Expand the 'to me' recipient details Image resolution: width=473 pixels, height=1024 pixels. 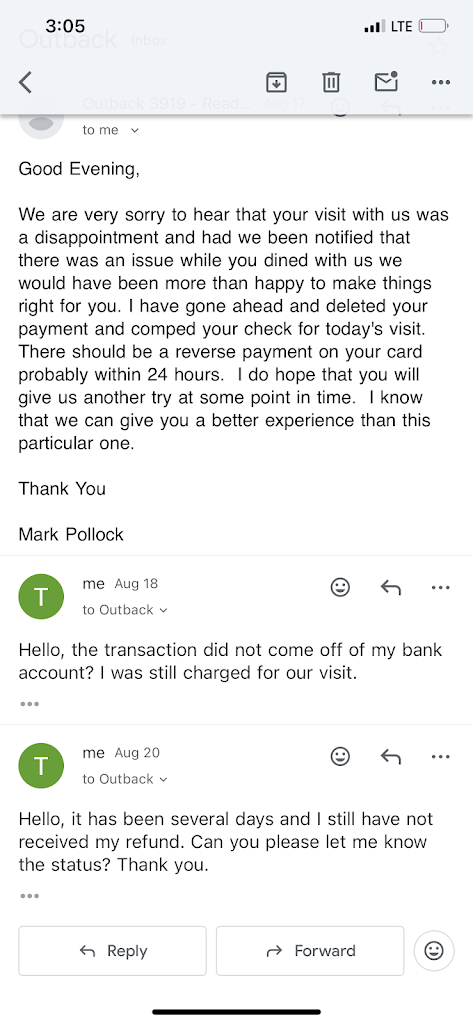point(110,130)
